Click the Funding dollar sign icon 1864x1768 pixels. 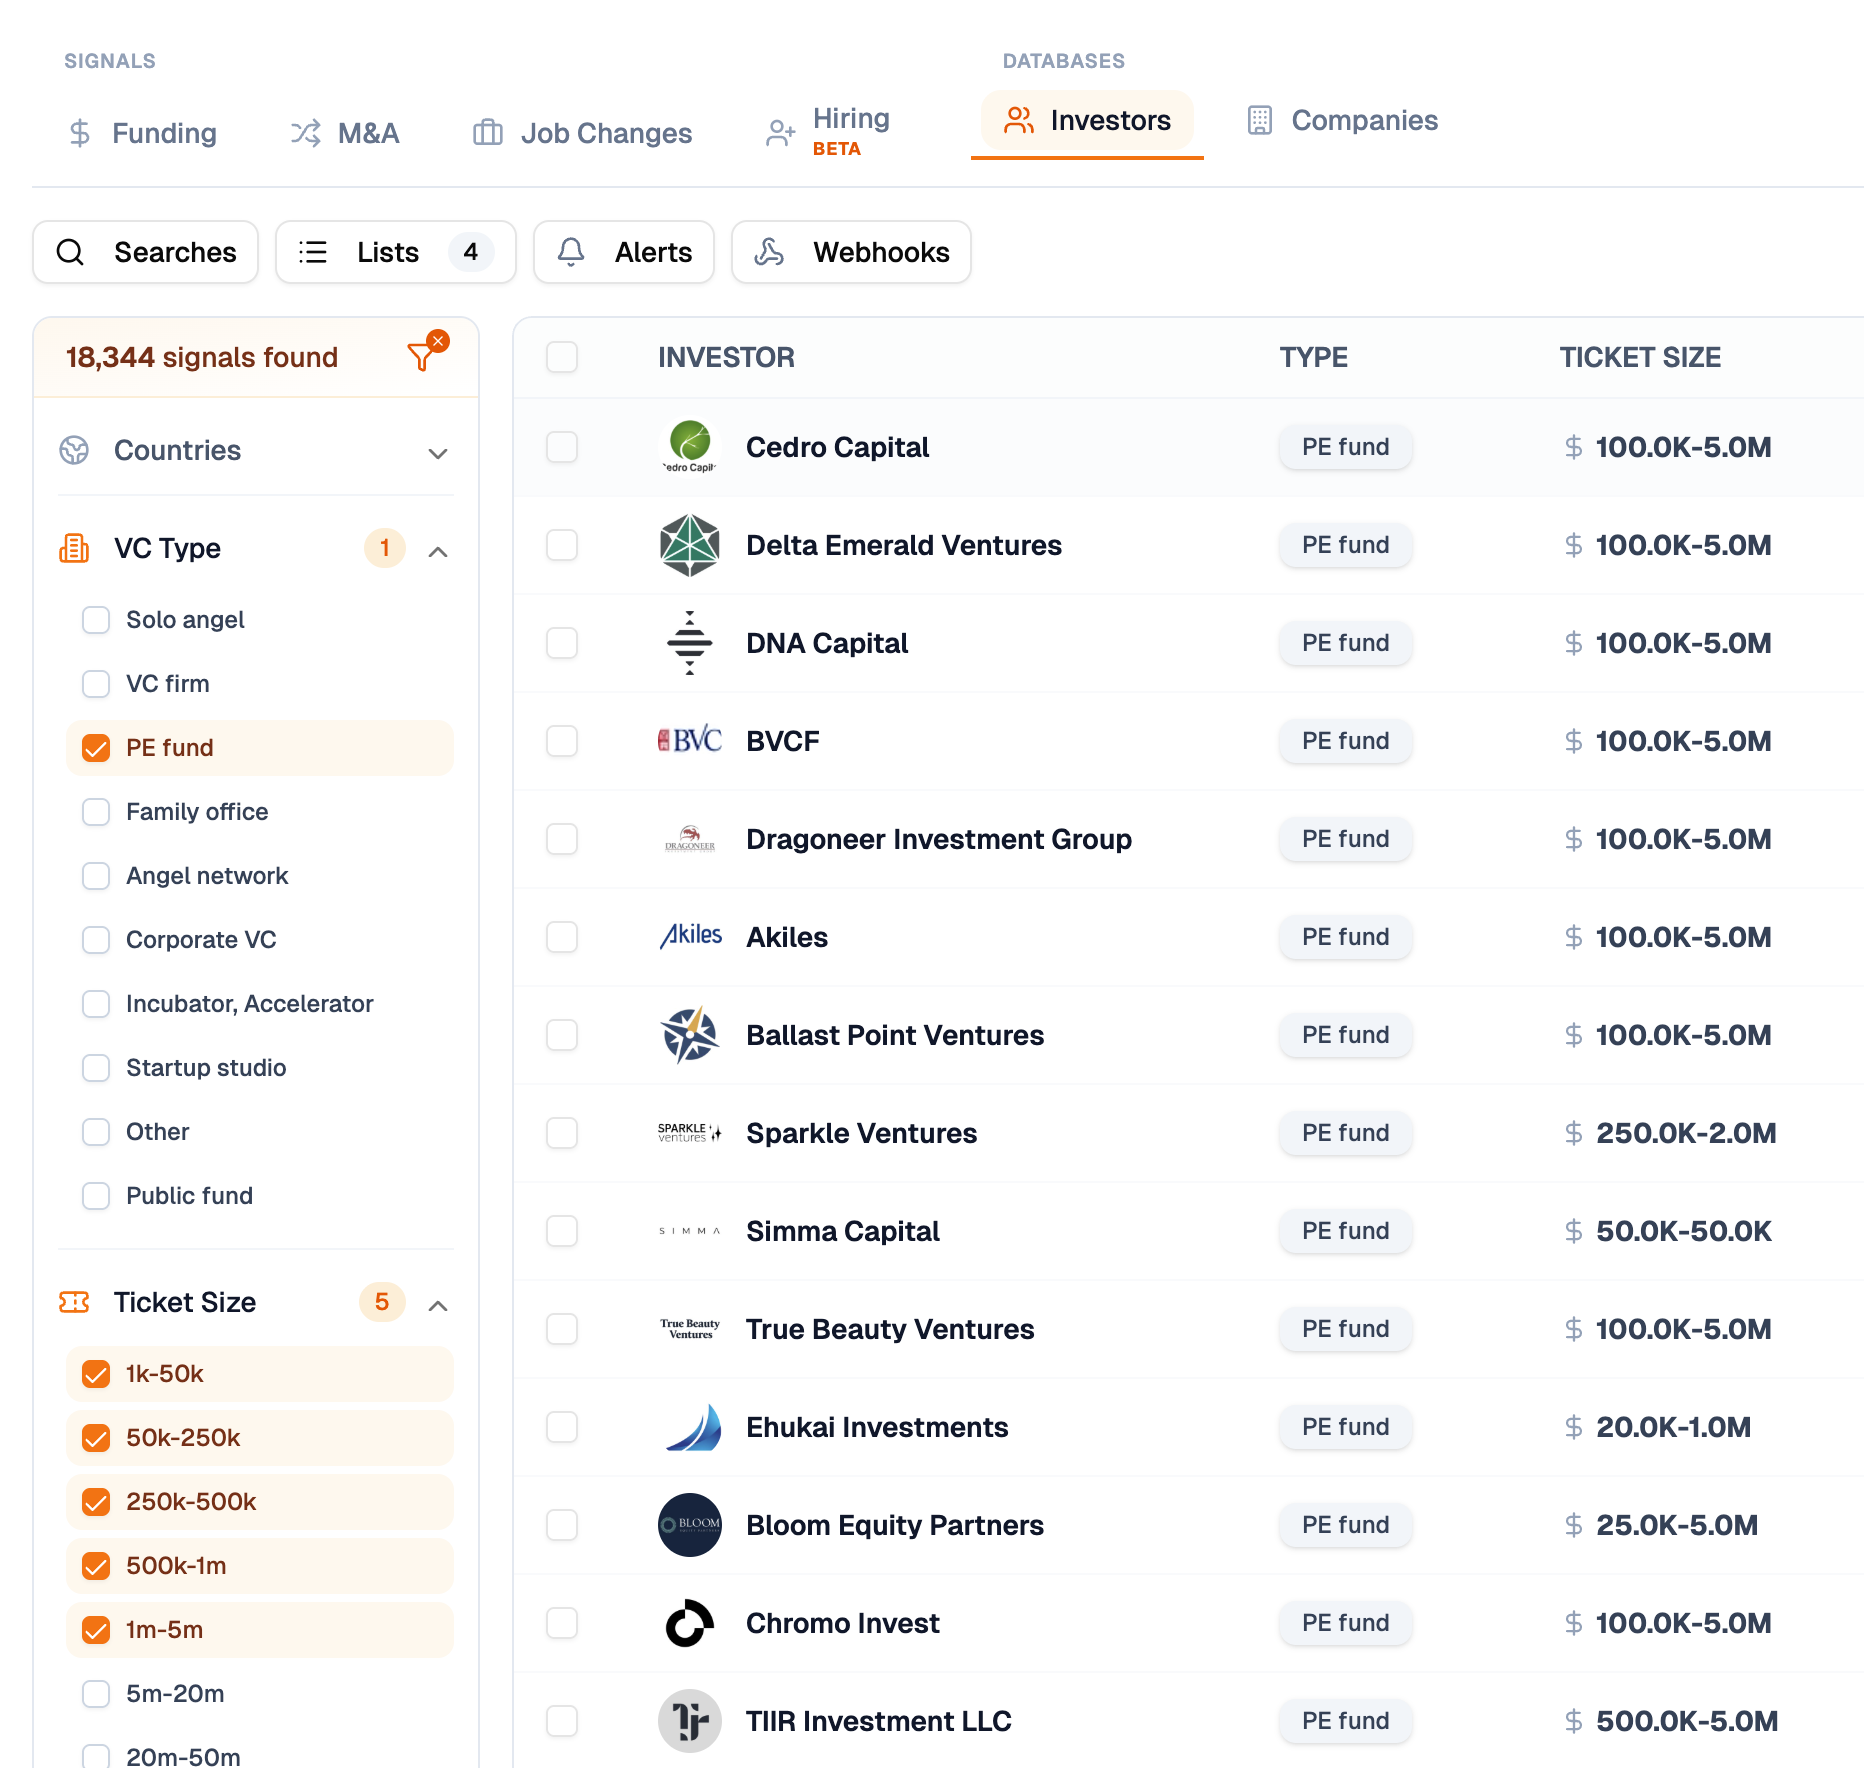(80, 133)
